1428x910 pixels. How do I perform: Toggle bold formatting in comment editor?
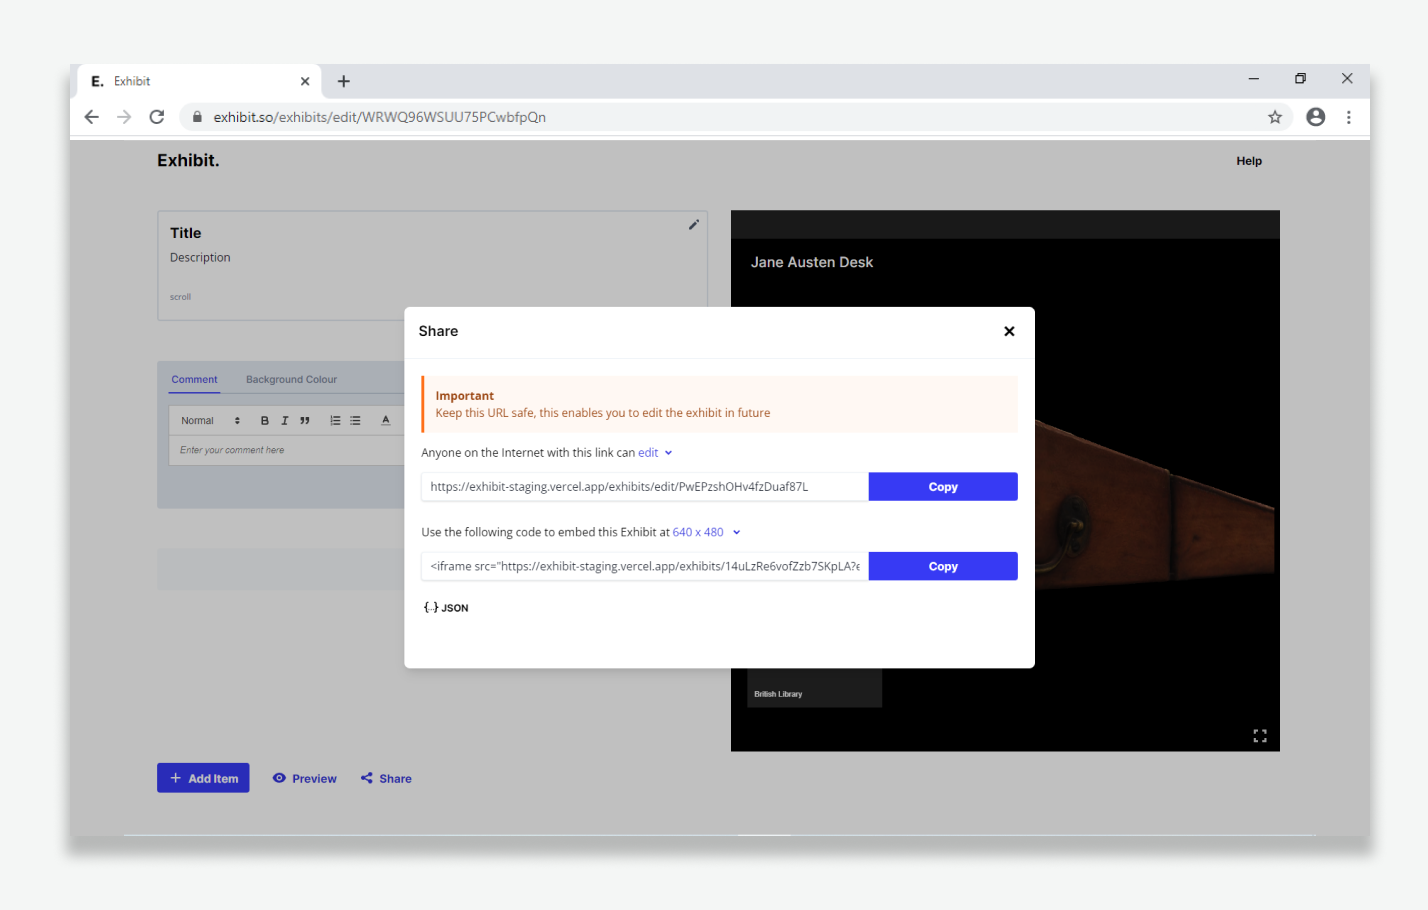click(264, 421)
